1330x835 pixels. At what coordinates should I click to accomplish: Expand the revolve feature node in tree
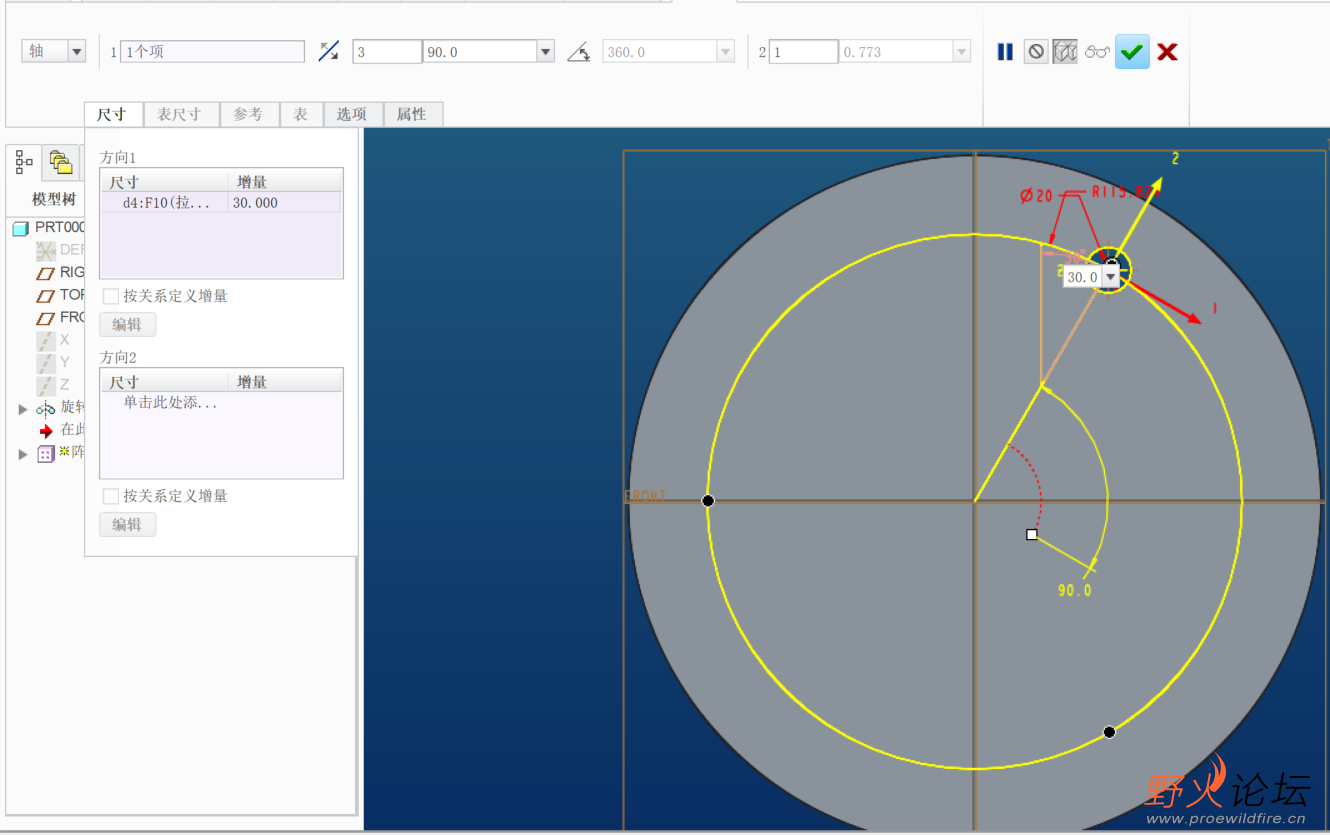coord(24,409)
